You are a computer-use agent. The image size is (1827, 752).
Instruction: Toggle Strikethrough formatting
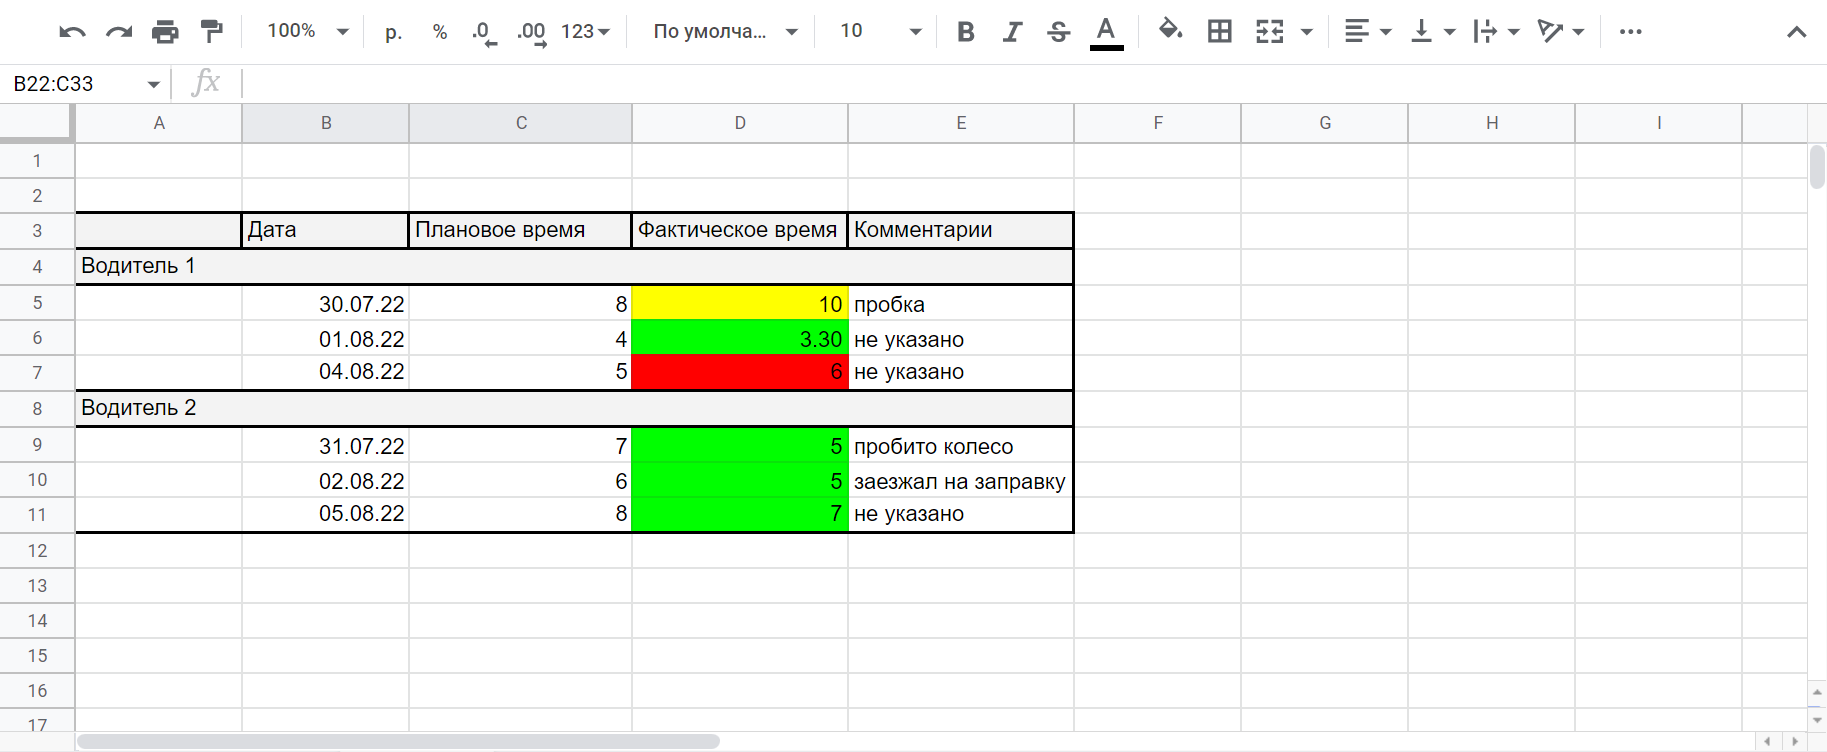pos(1058,32)
